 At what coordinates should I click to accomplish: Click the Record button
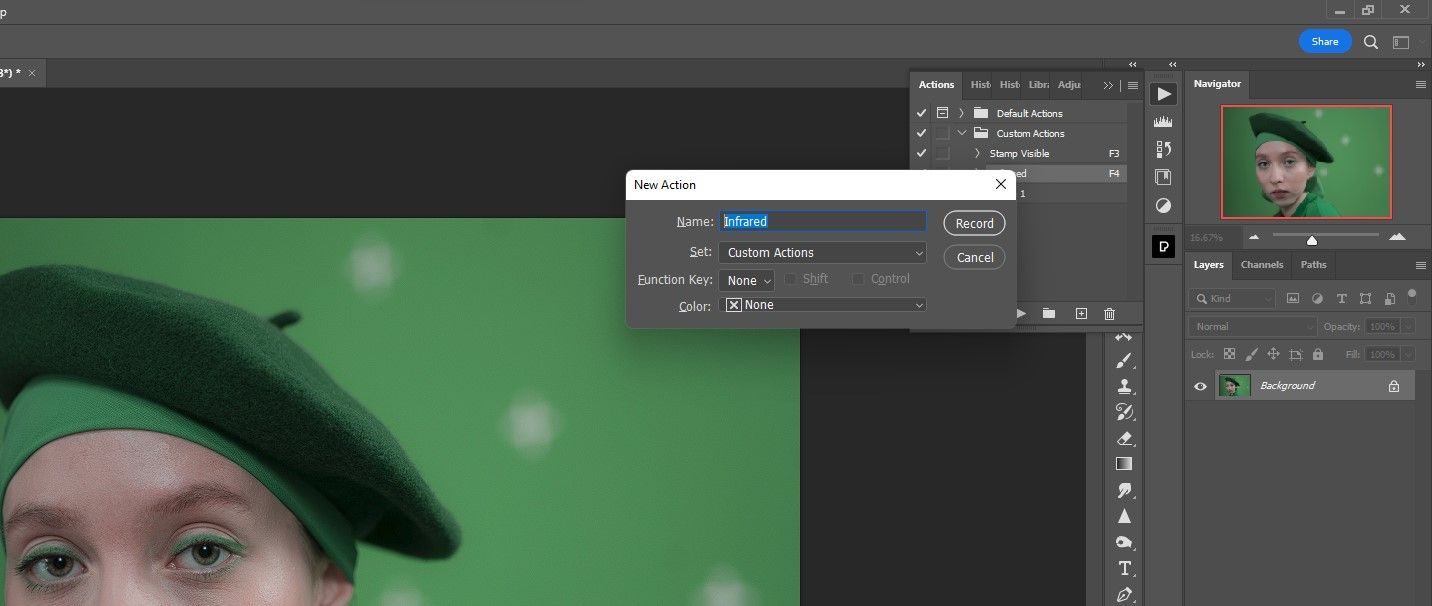click(x=974, y=223)
